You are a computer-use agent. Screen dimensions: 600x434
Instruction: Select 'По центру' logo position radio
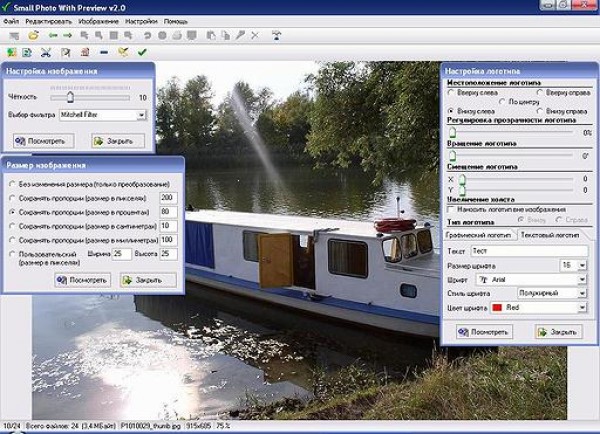(x=501, y=101)
